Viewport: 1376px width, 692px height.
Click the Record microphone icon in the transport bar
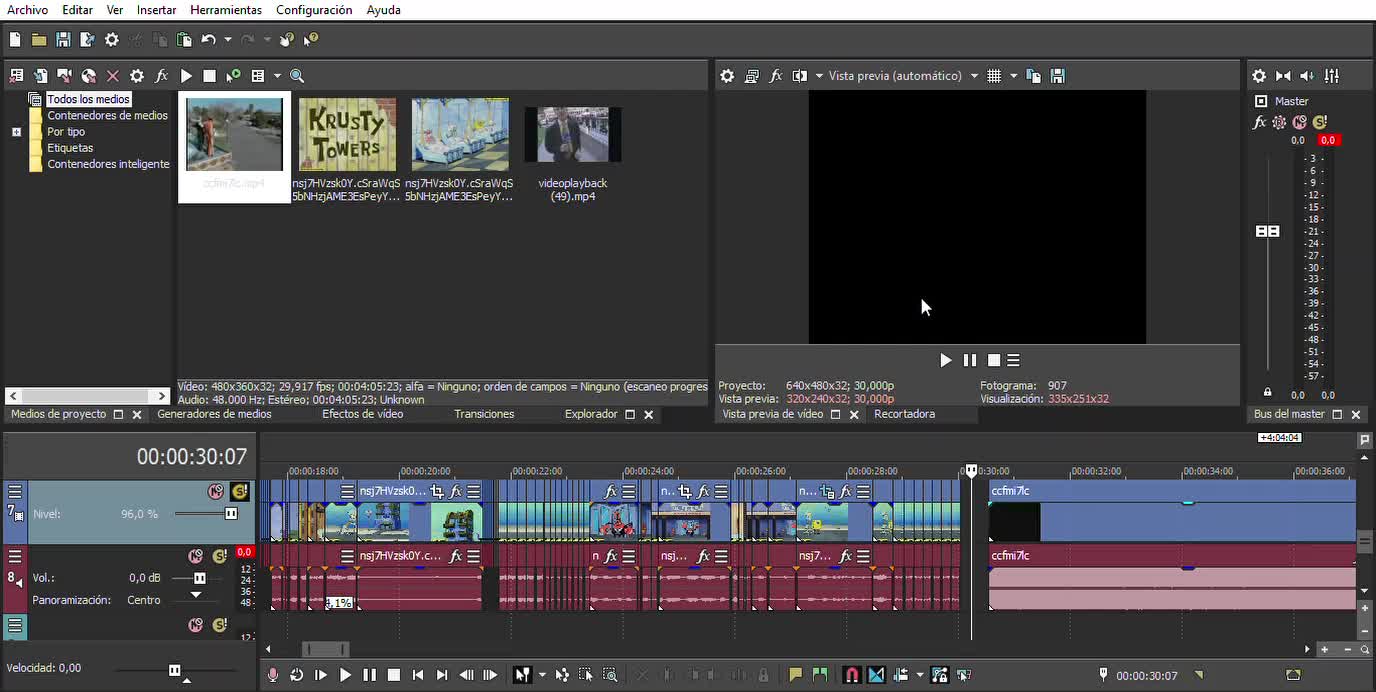[x=272, y=675]
